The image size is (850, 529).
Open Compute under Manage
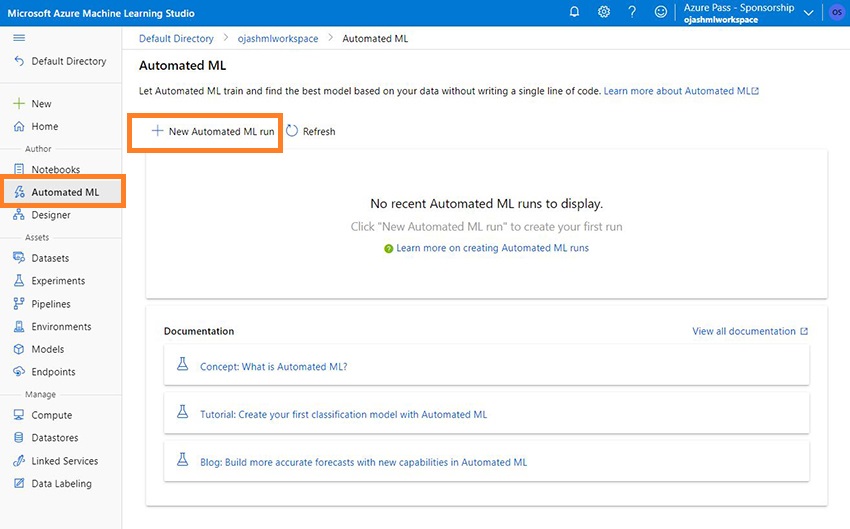[51, 415]
